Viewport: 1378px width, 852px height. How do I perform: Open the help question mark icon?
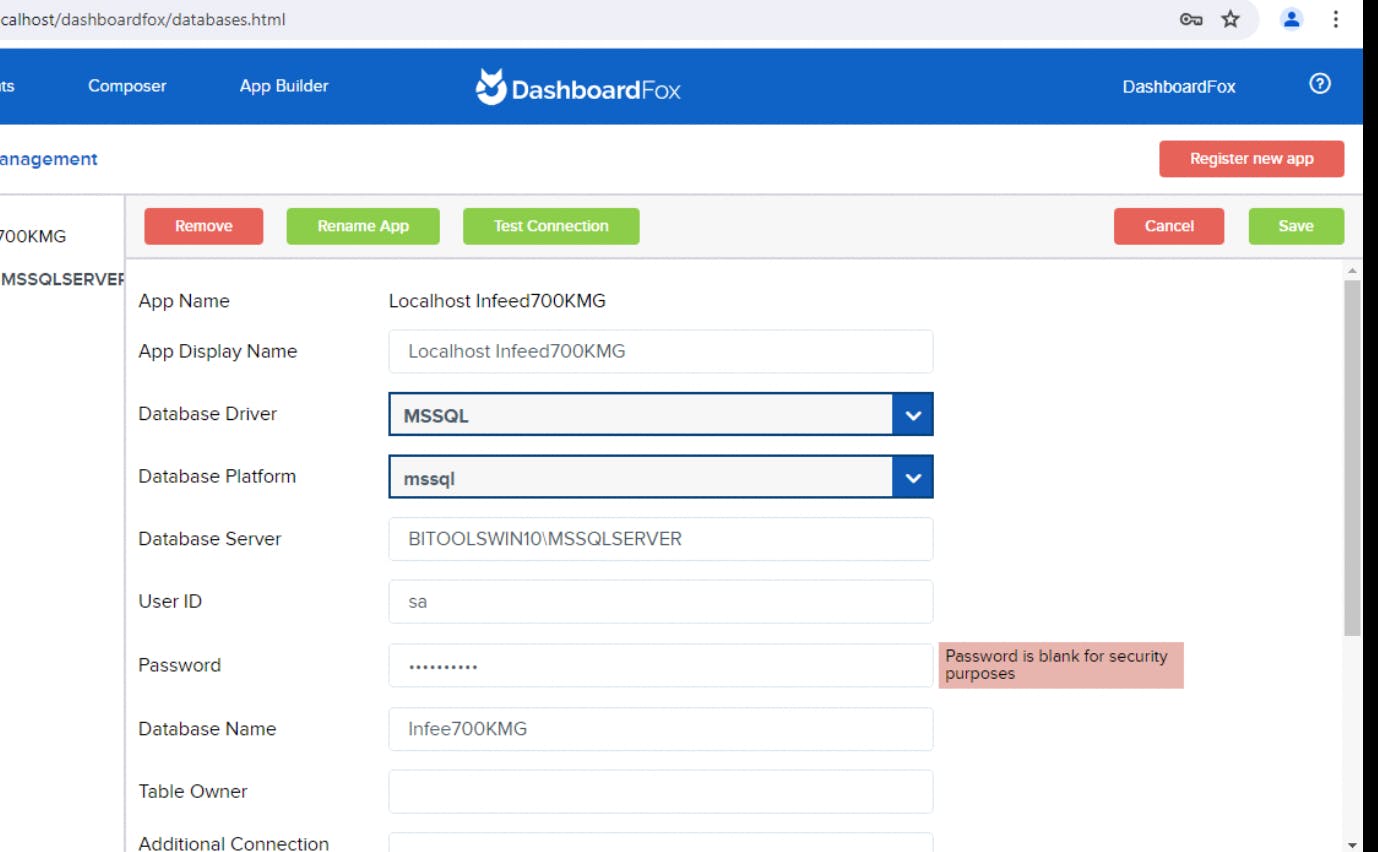1319,85
